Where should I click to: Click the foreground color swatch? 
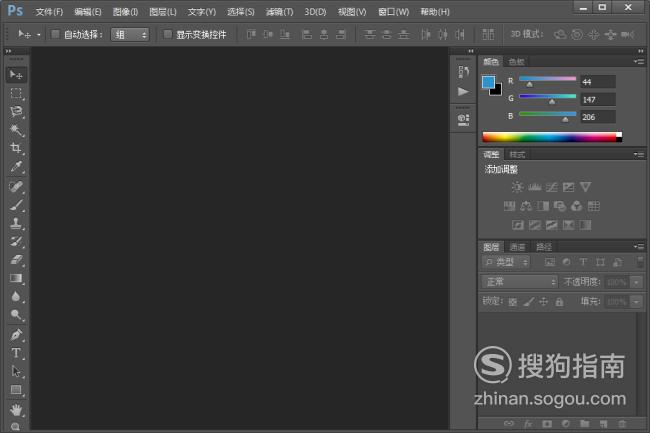[488, 82]
